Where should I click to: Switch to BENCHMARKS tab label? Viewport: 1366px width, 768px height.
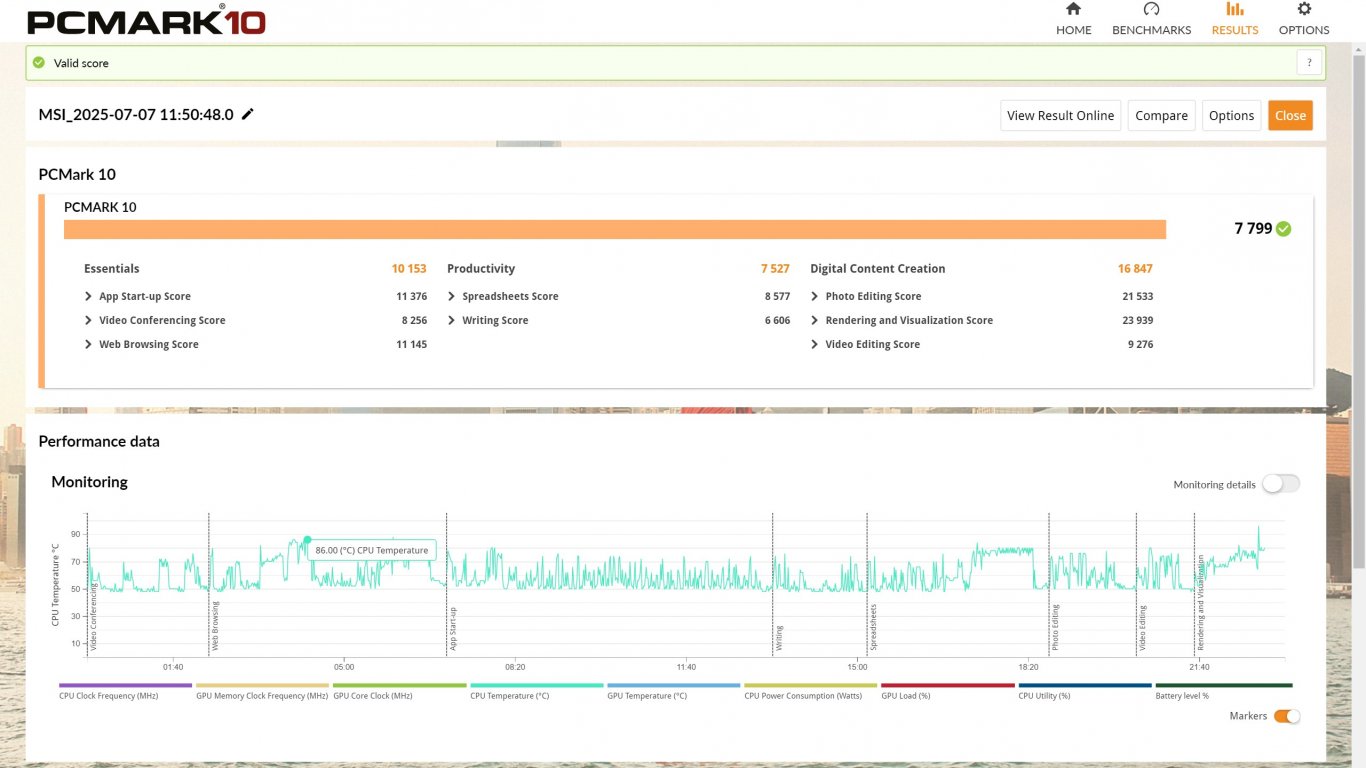click(x=1151, y=30)
